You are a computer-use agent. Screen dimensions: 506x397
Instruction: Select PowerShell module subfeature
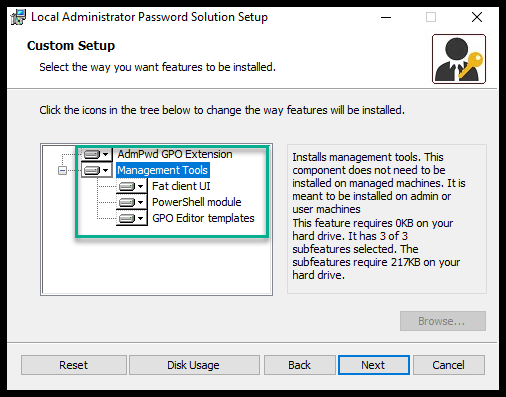click(x=197, y=202)
